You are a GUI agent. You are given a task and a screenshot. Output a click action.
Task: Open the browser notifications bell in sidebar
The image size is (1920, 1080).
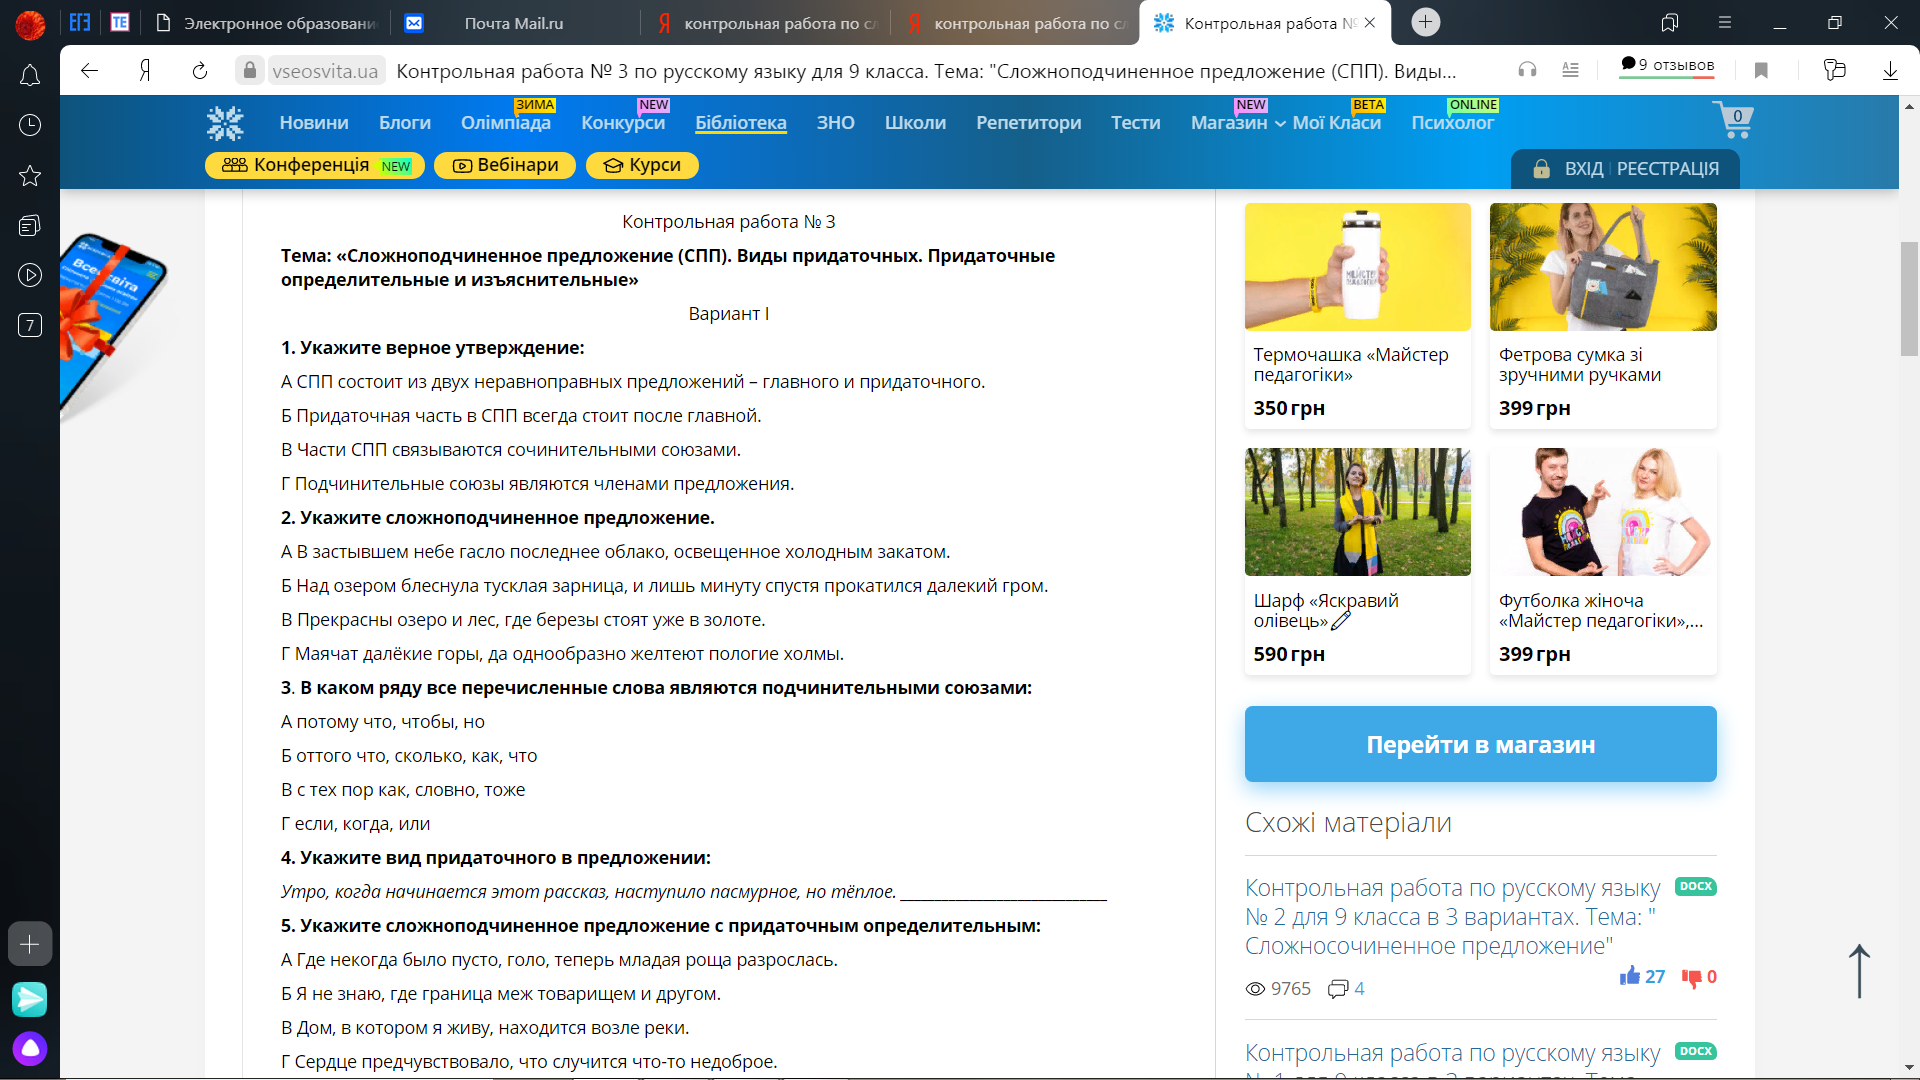(x=30, y=75)
